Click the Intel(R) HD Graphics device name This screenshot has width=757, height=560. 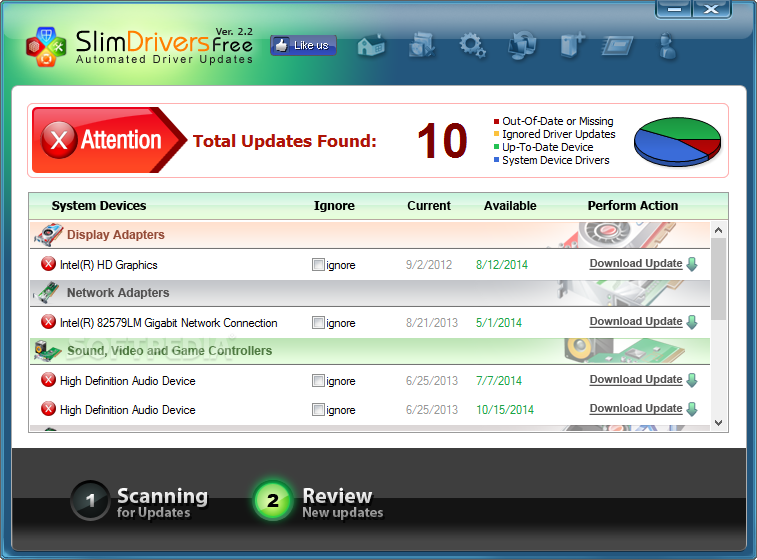coord(109,265)
